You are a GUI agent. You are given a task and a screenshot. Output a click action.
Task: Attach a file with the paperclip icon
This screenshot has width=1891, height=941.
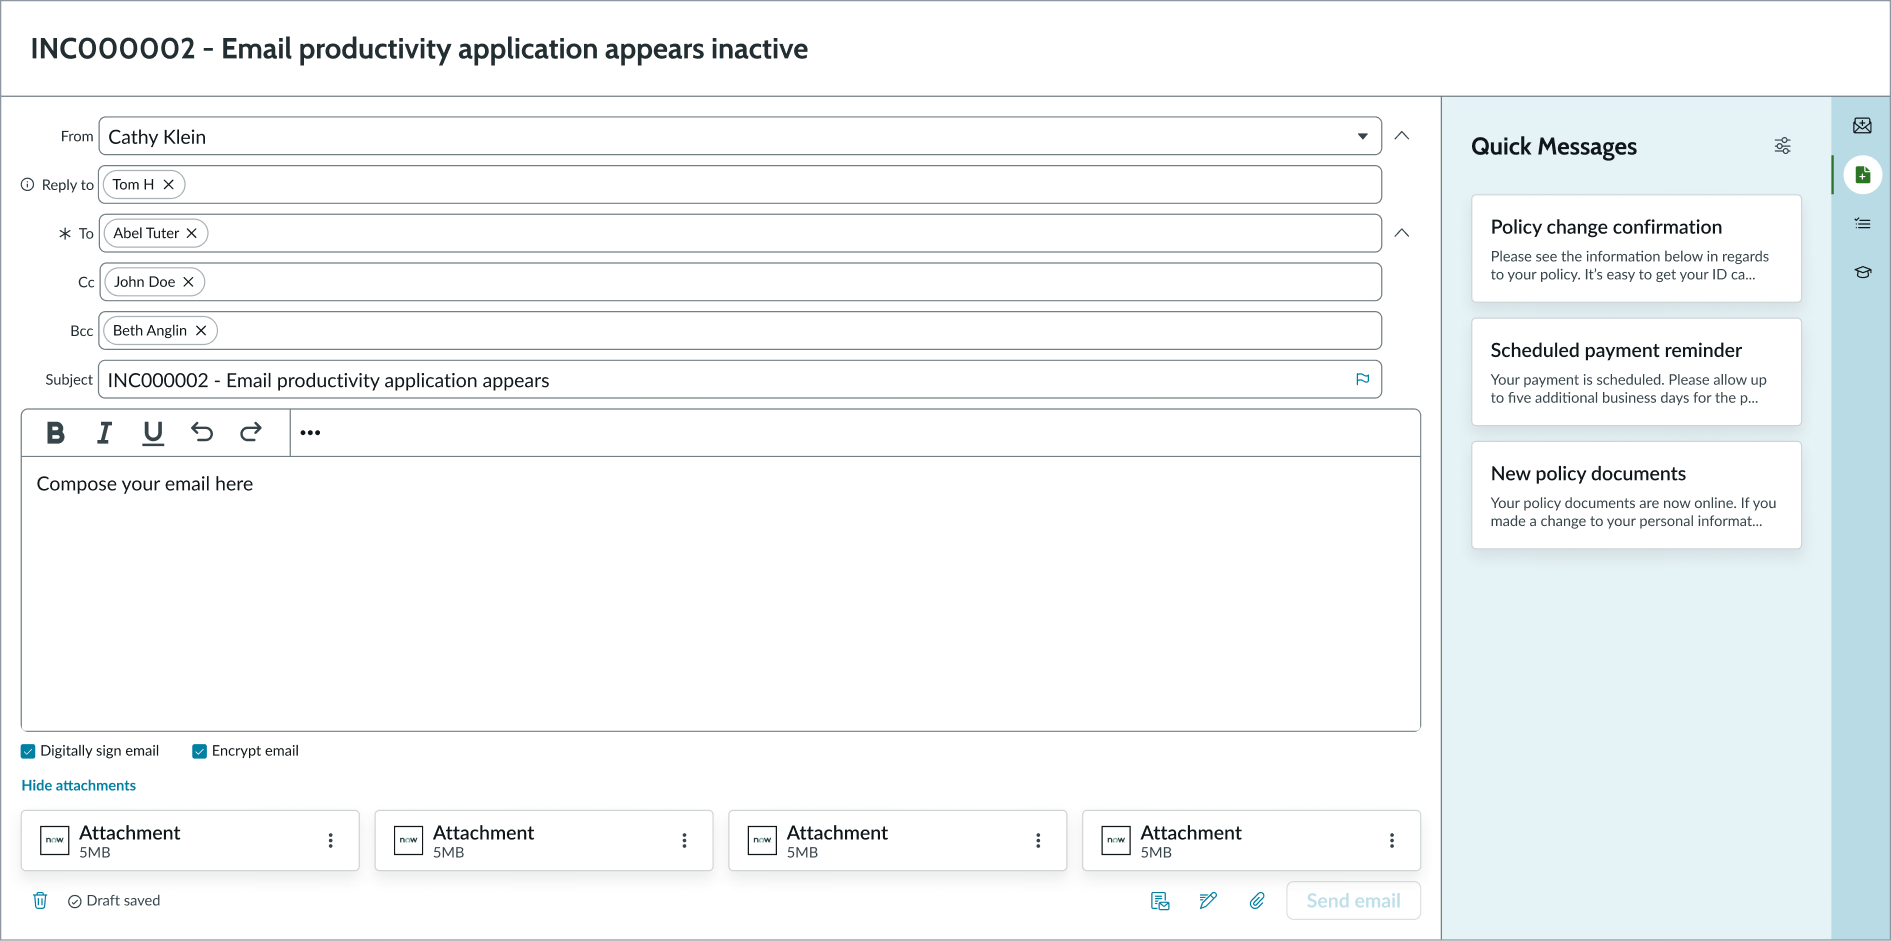click(x=1257, y=900)
